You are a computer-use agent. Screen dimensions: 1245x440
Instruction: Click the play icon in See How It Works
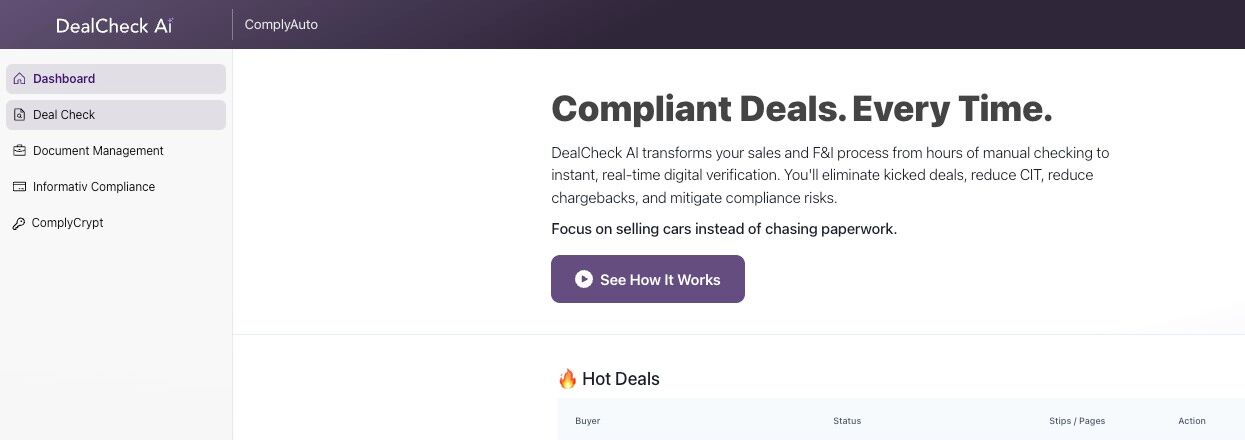(x=584, y=280)
